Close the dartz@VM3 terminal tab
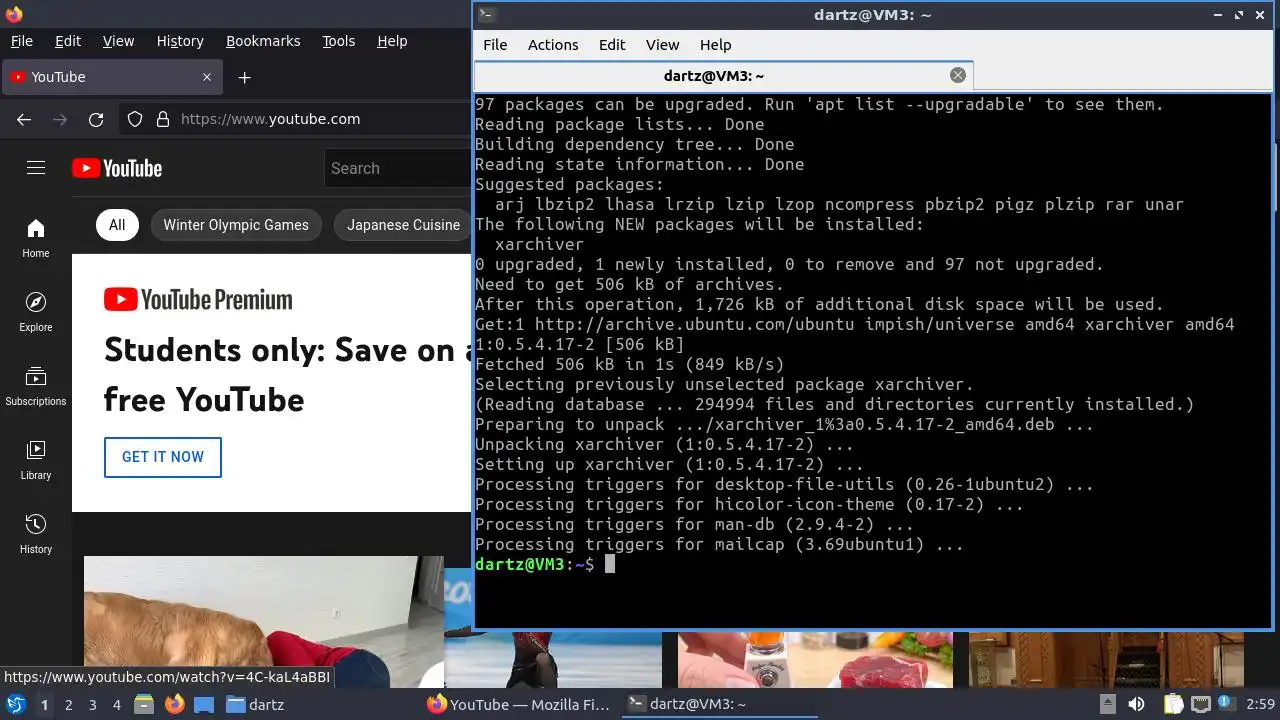 [957, 75]
